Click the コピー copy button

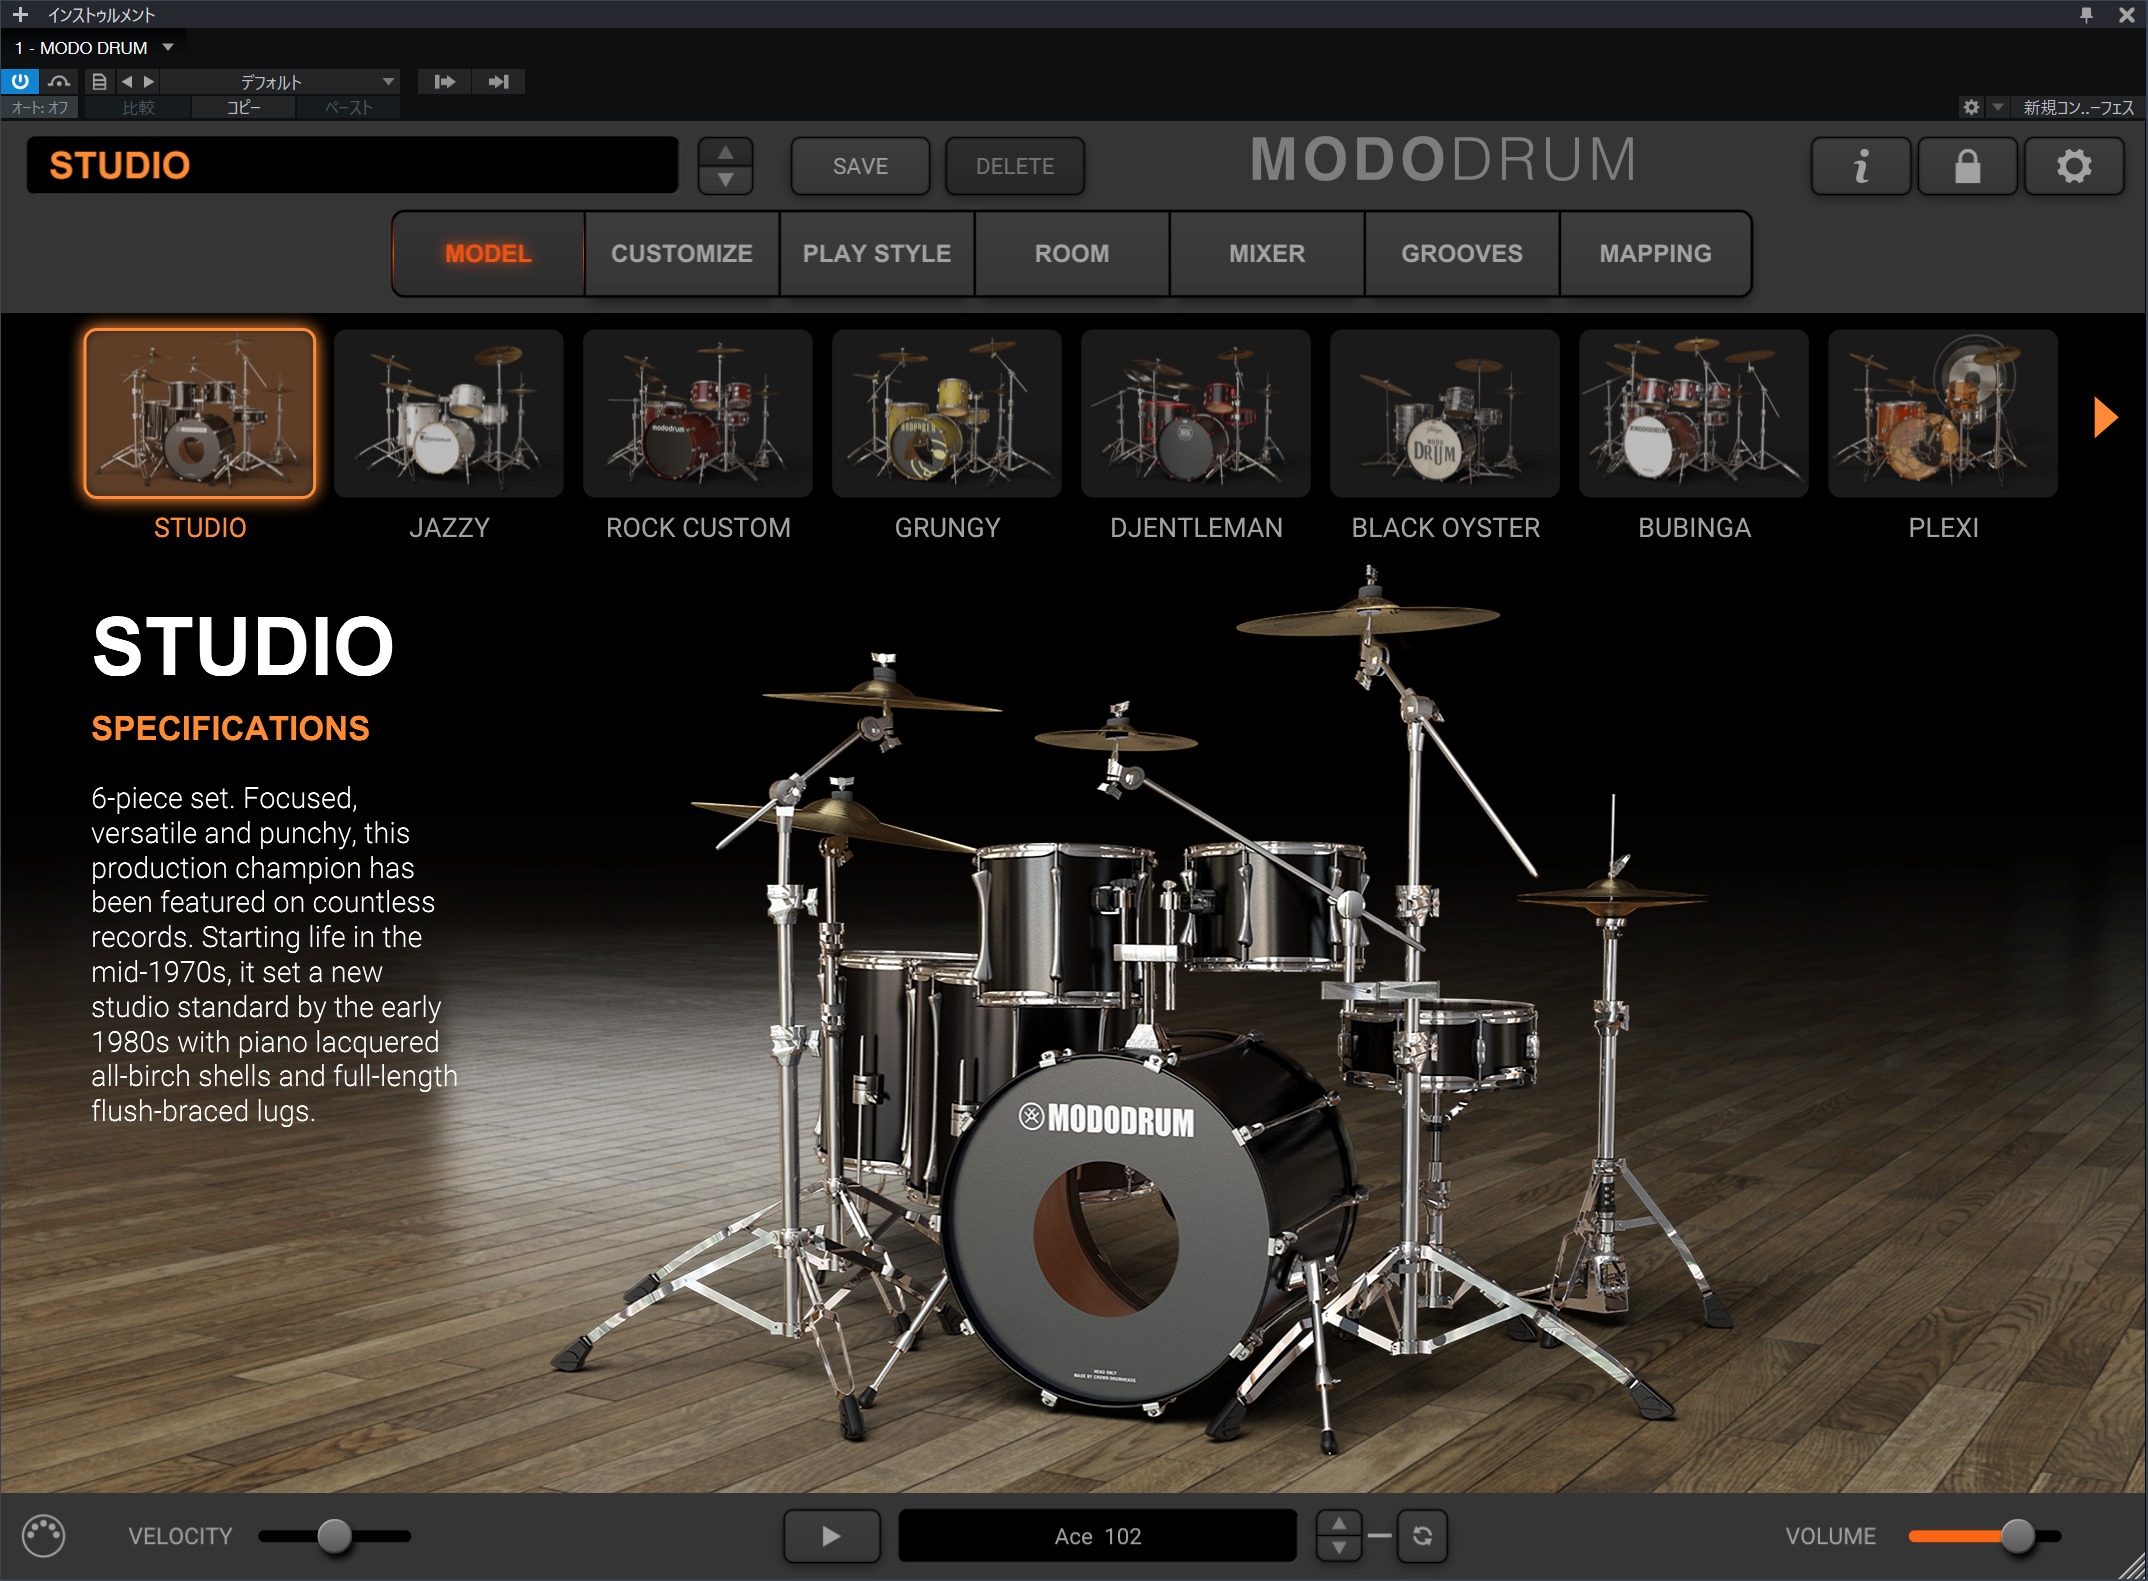tap(243, 107)
